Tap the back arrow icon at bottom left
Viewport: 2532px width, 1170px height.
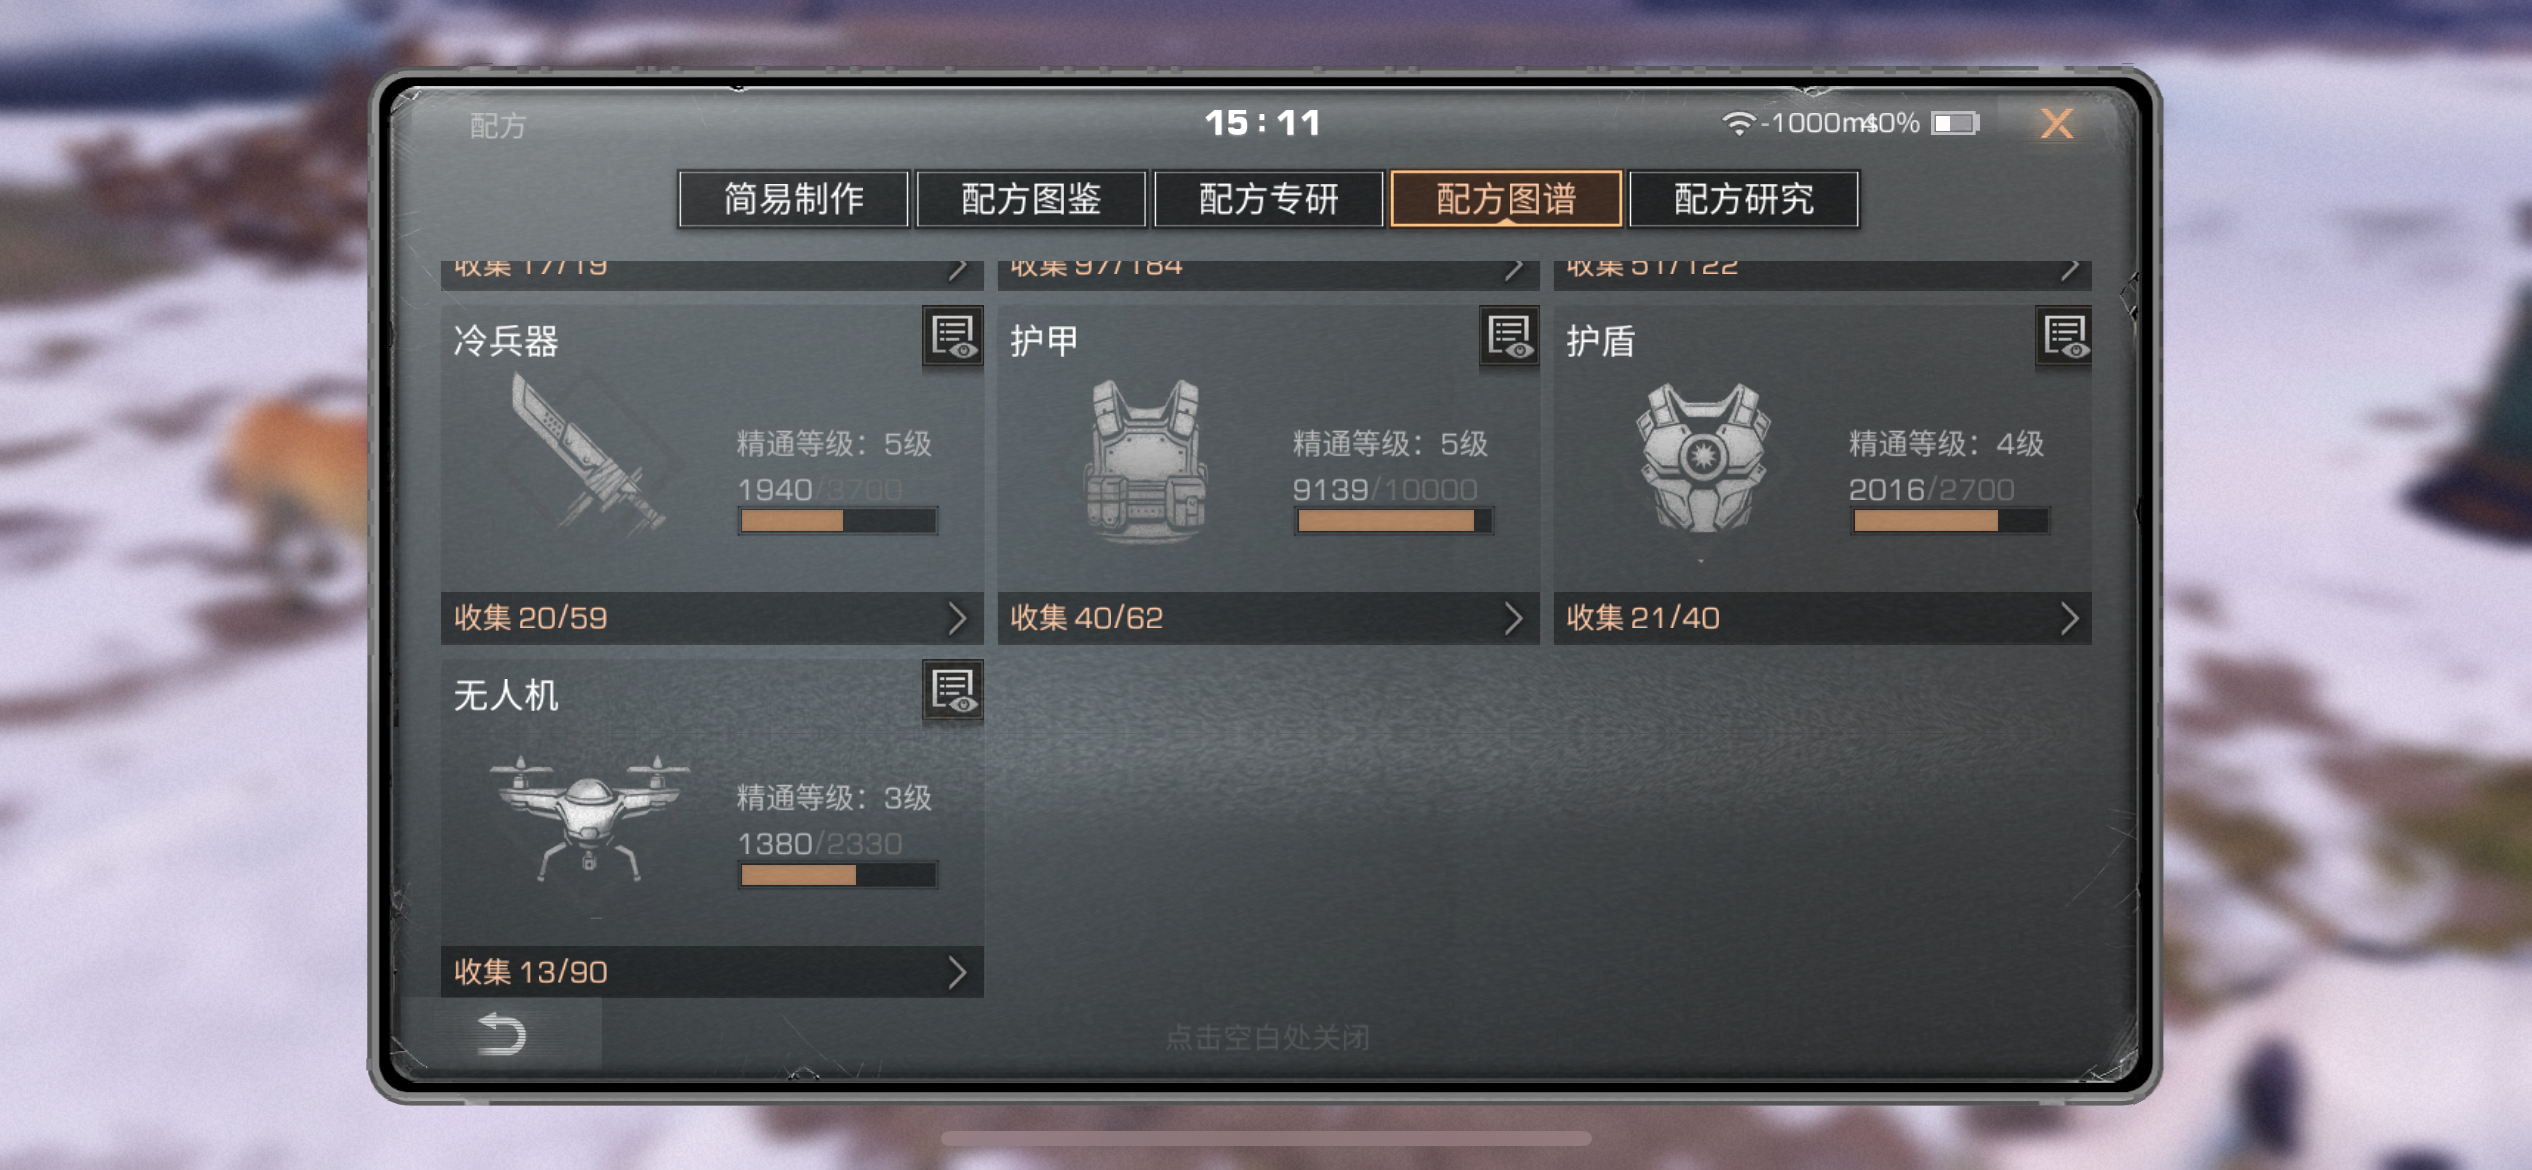coord(501,1034)
